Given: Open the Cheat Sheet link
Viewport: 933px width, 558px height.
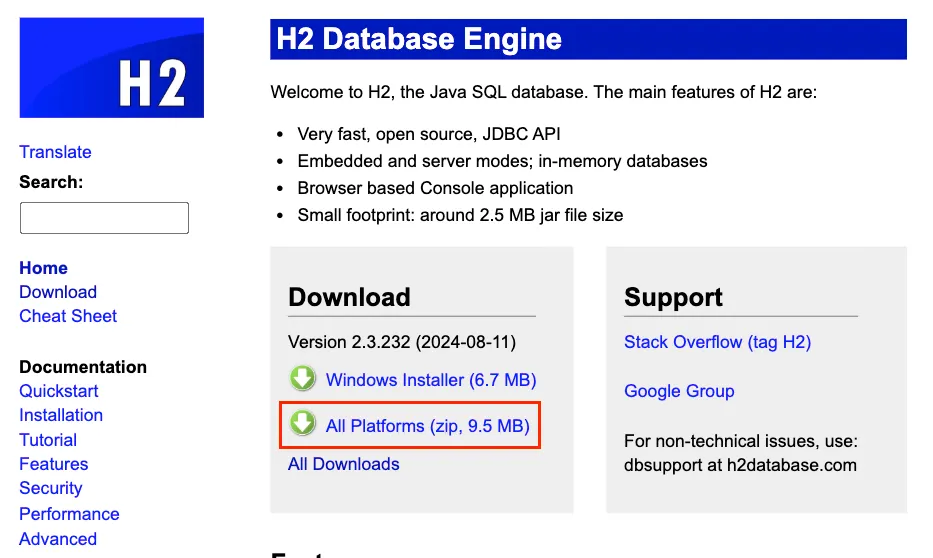Looking at the screenshot, I should (68, 316).
